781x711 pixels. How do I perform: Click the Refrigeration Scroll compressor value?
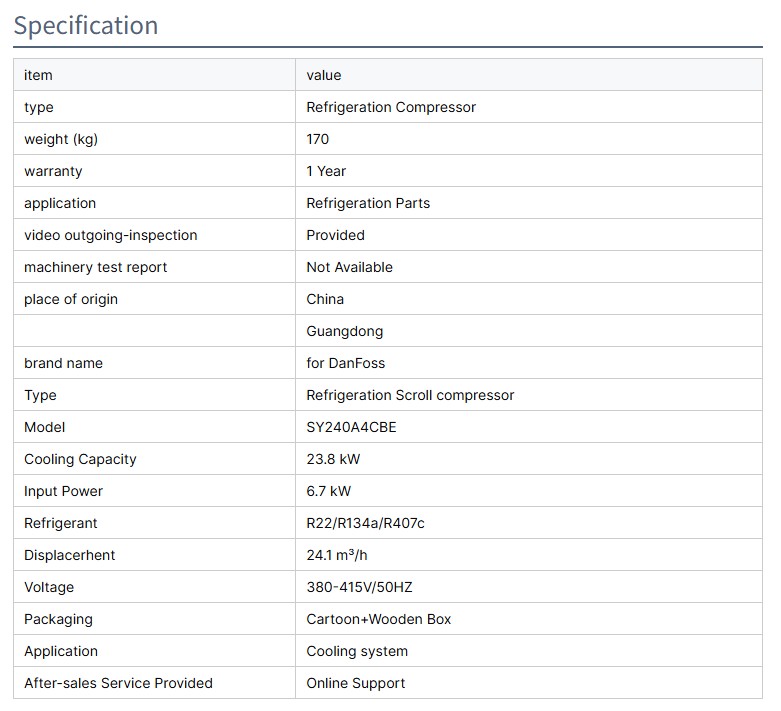pos(410,395)
